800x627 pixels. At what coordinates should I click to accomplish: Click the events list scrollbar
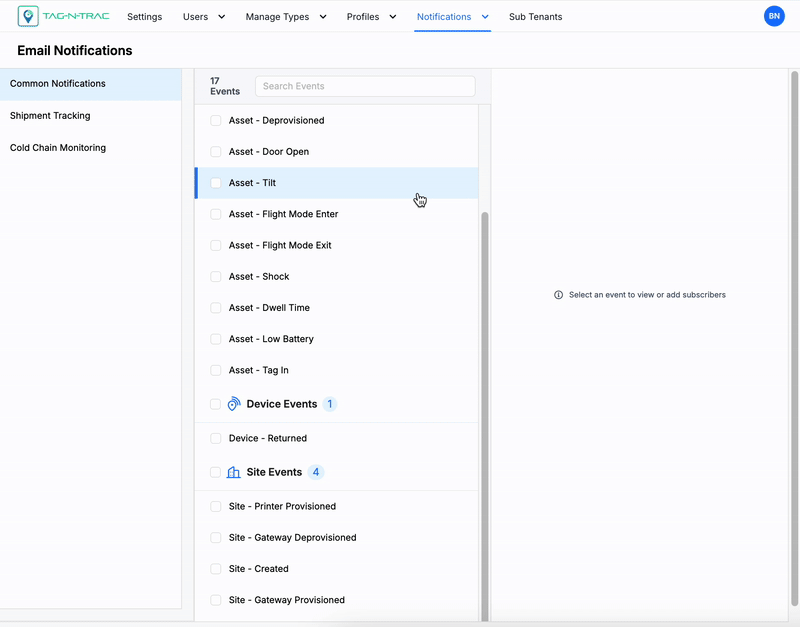(485, 416)
